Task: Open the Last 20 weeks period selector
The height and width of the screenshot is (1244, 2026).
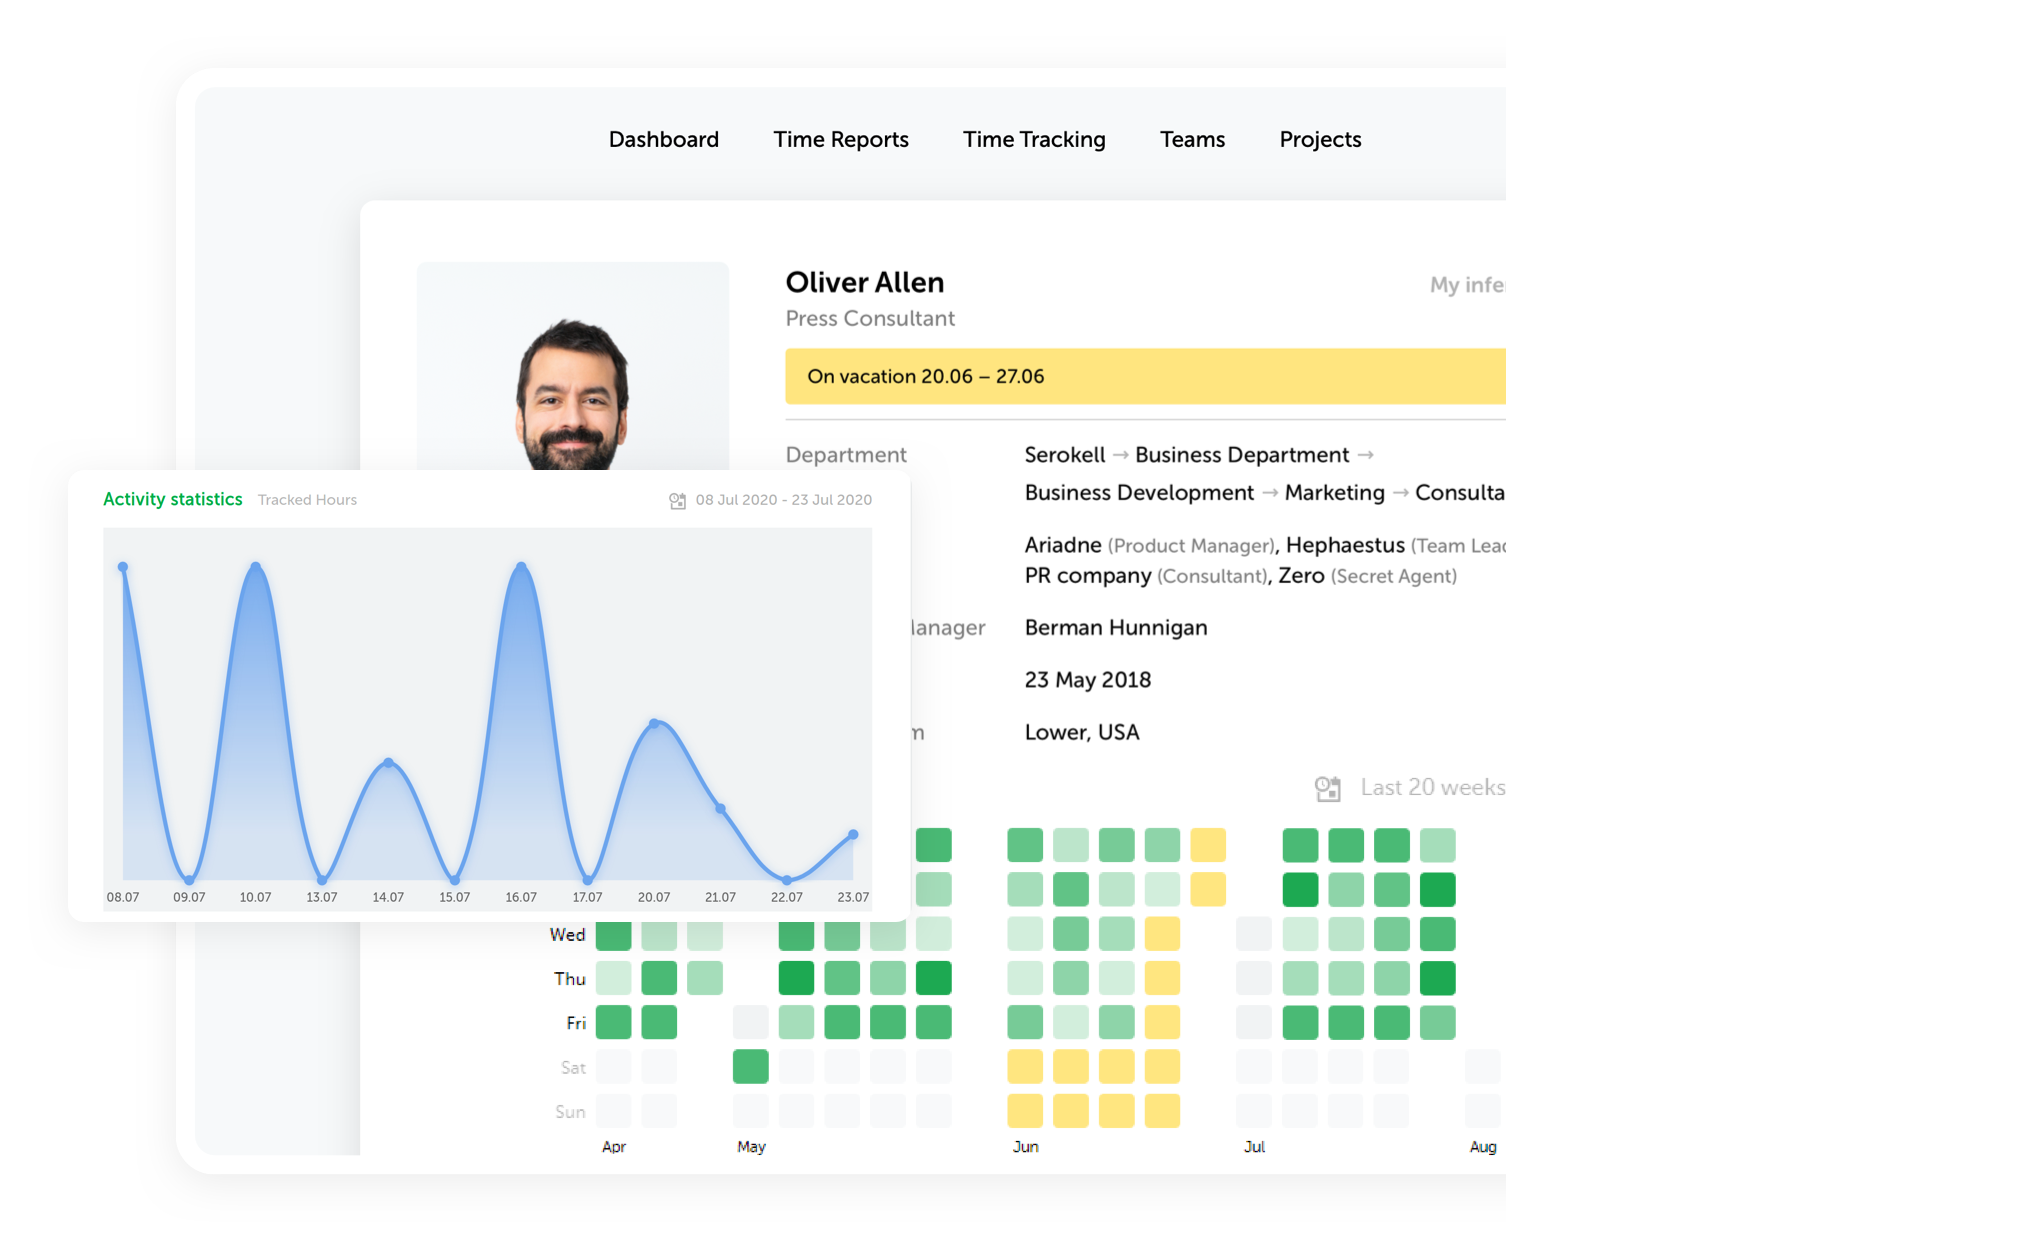Action: tap(1430, 788)
